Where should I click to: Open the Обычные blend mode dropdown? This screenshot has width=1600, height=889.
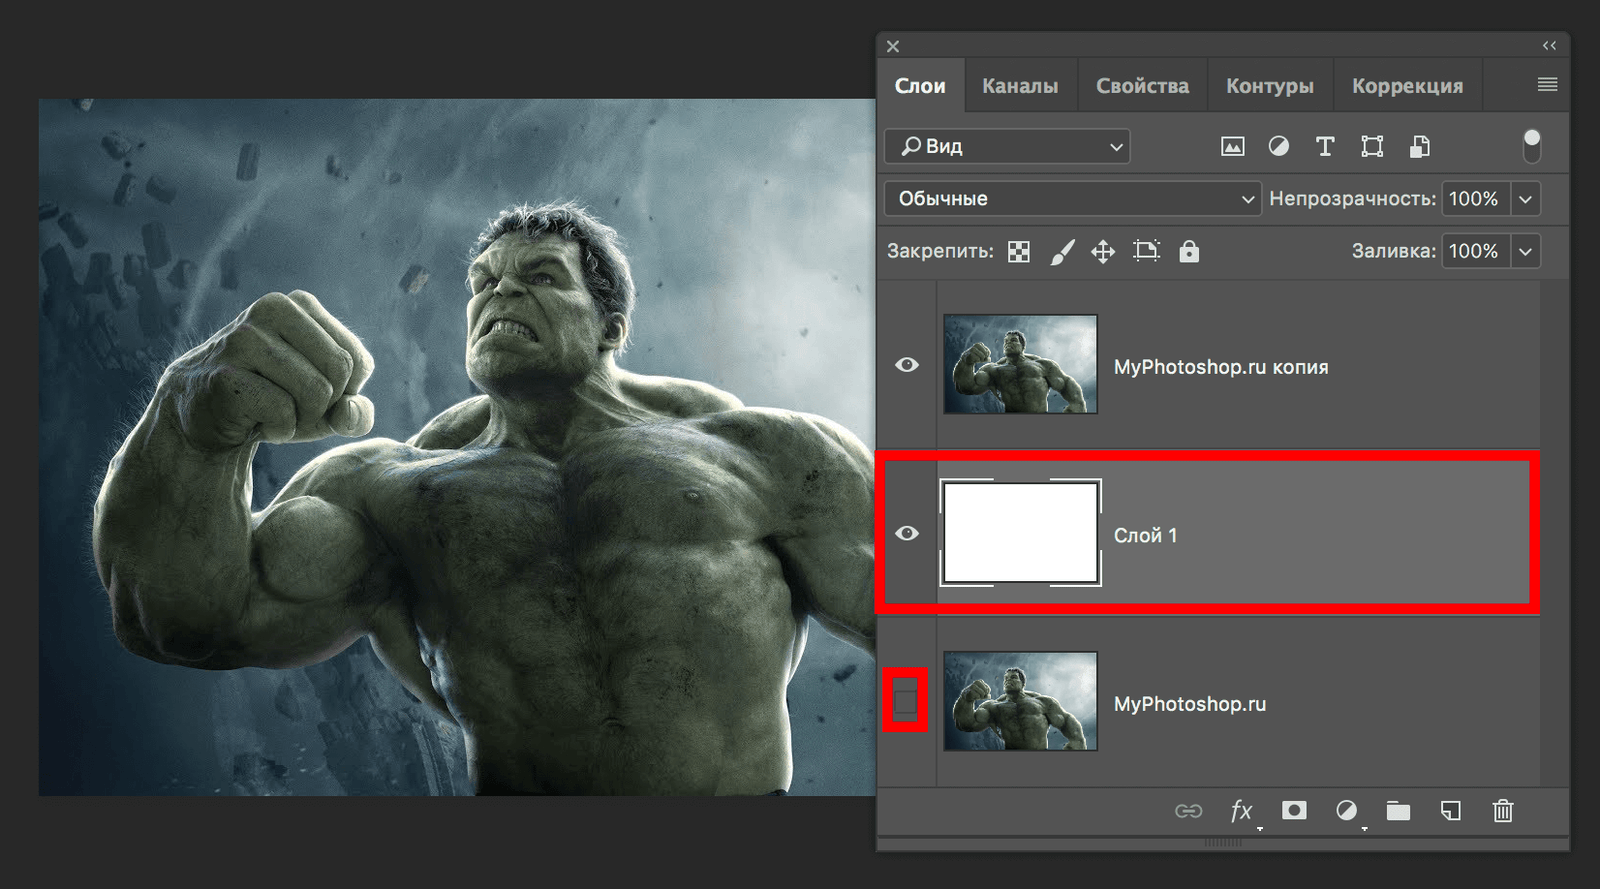(1072, 199)
